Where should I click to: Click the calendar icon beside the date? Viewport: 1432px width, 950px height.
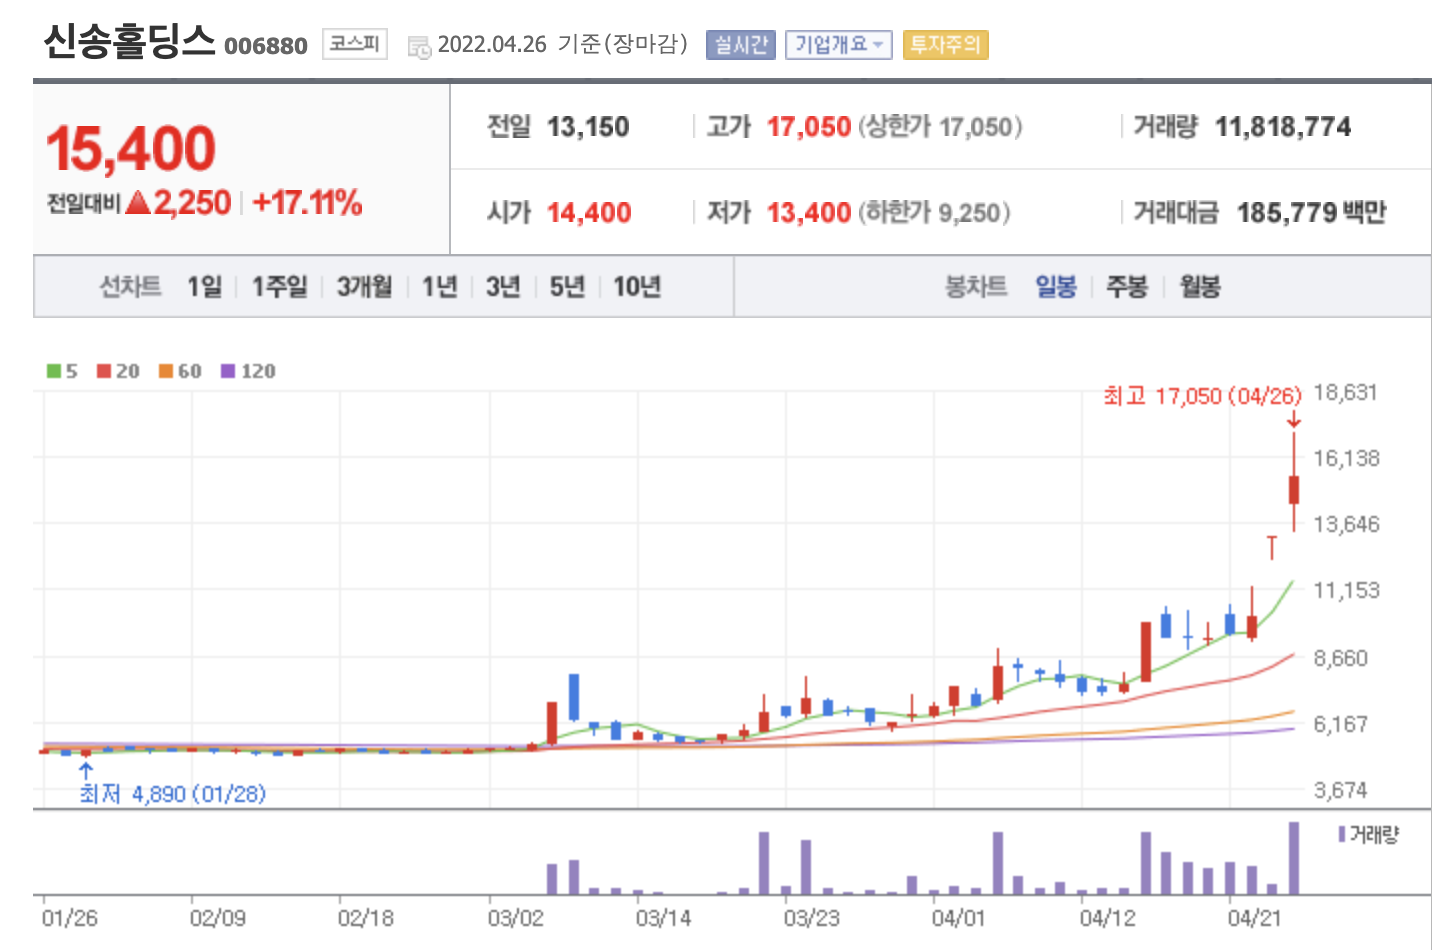pyautogui.click(x=419, y=46)
